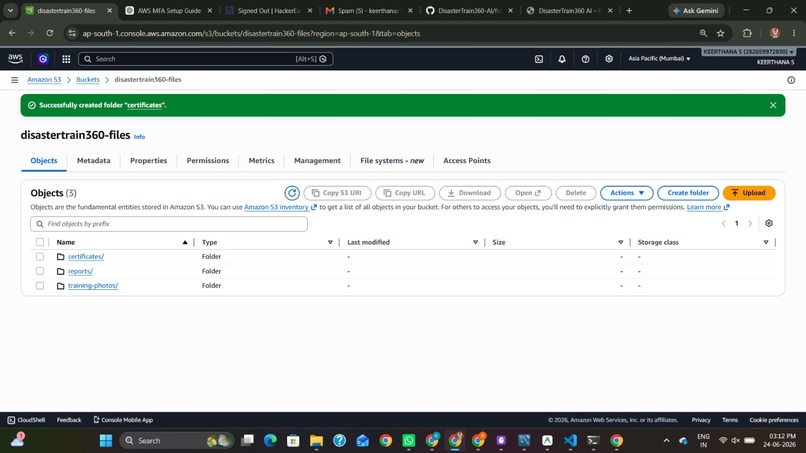Open the Amazon Q assistant icon
Screen dimensions: 806x453
(43, 59)
